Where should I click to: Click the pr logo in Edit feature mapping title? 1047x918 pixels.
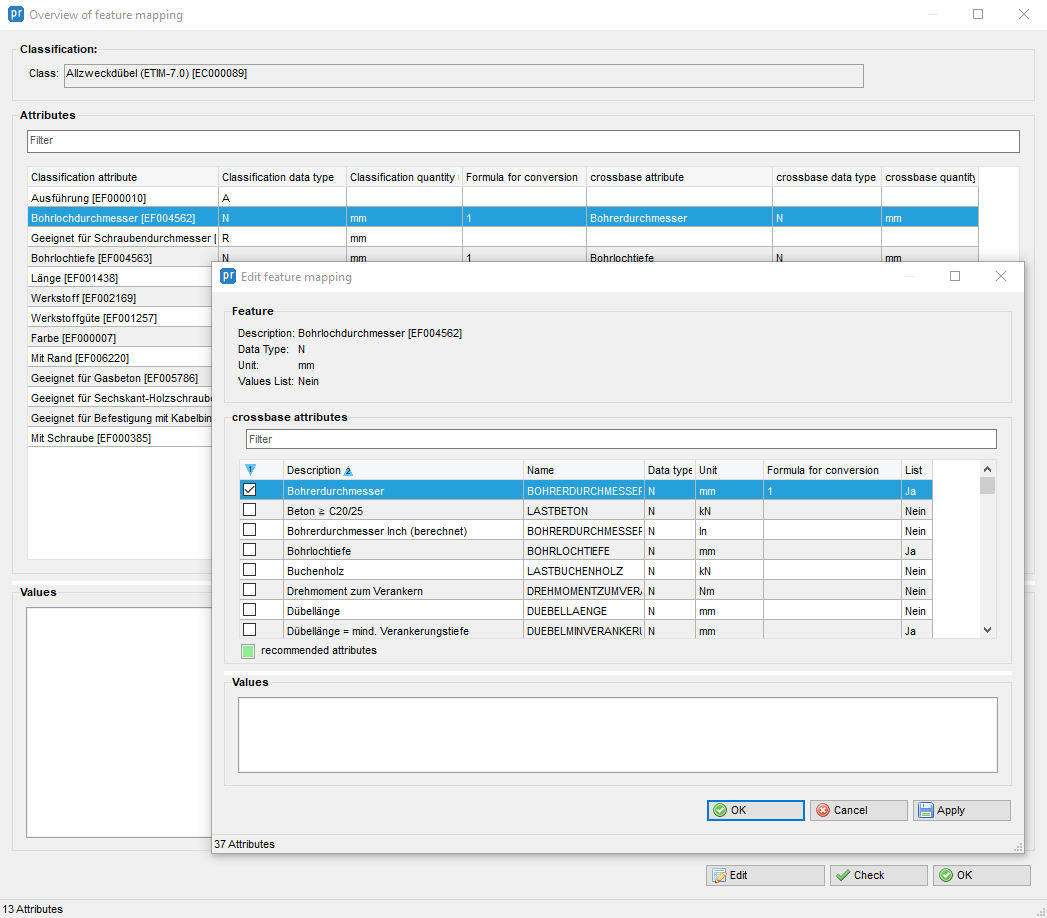[228, 276]
